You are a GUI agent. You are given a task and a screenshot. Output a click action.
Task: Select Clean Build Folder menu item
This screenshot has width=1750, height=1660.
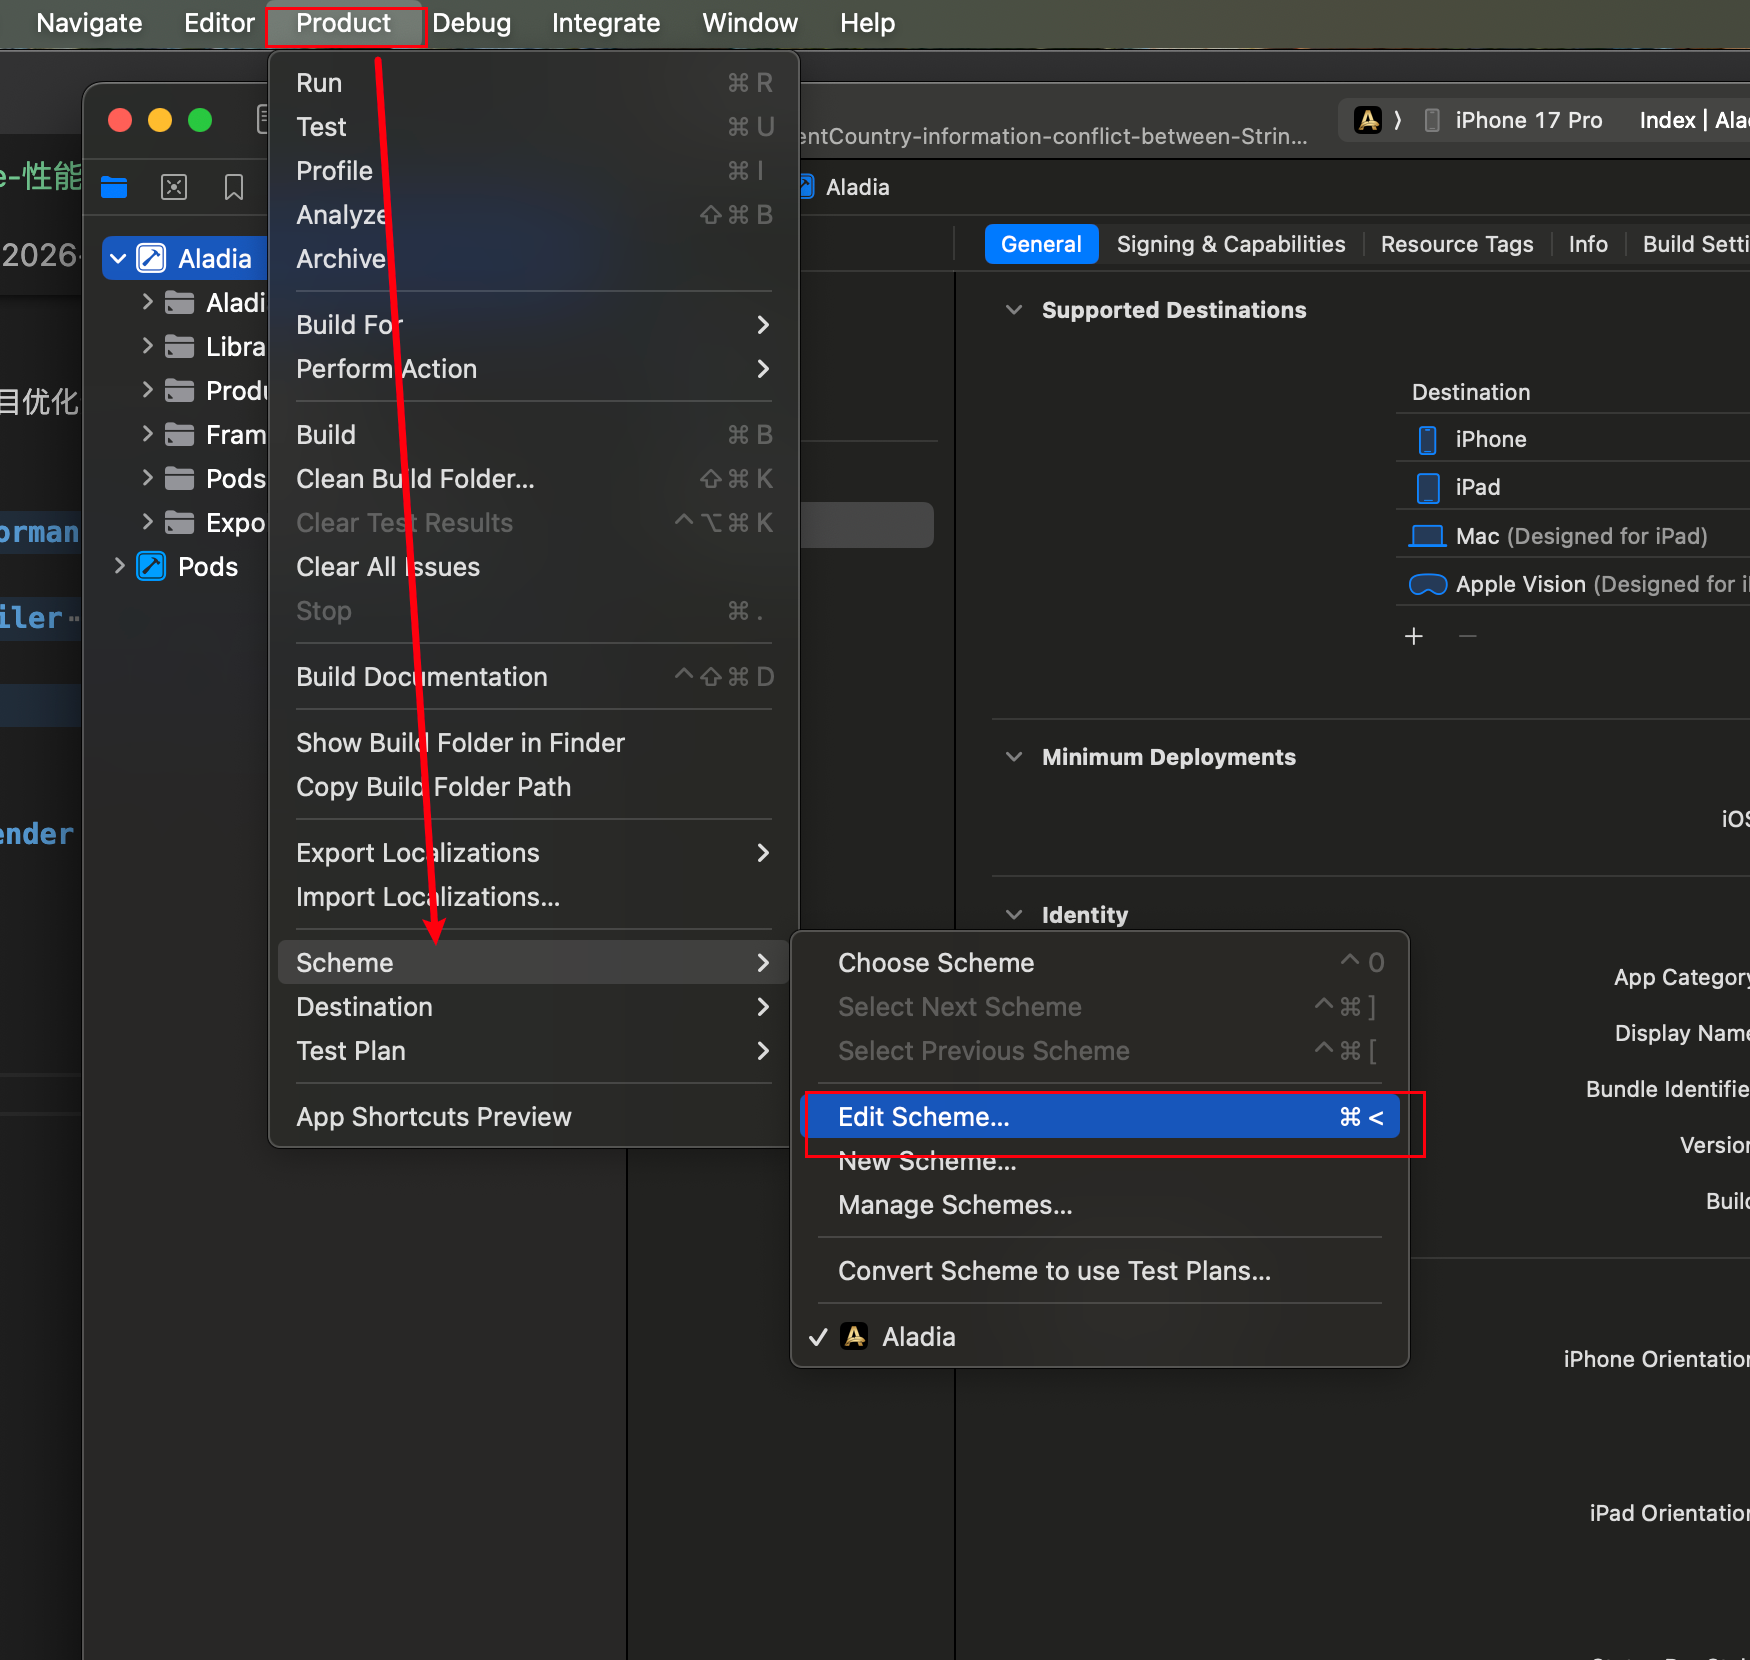534,479
